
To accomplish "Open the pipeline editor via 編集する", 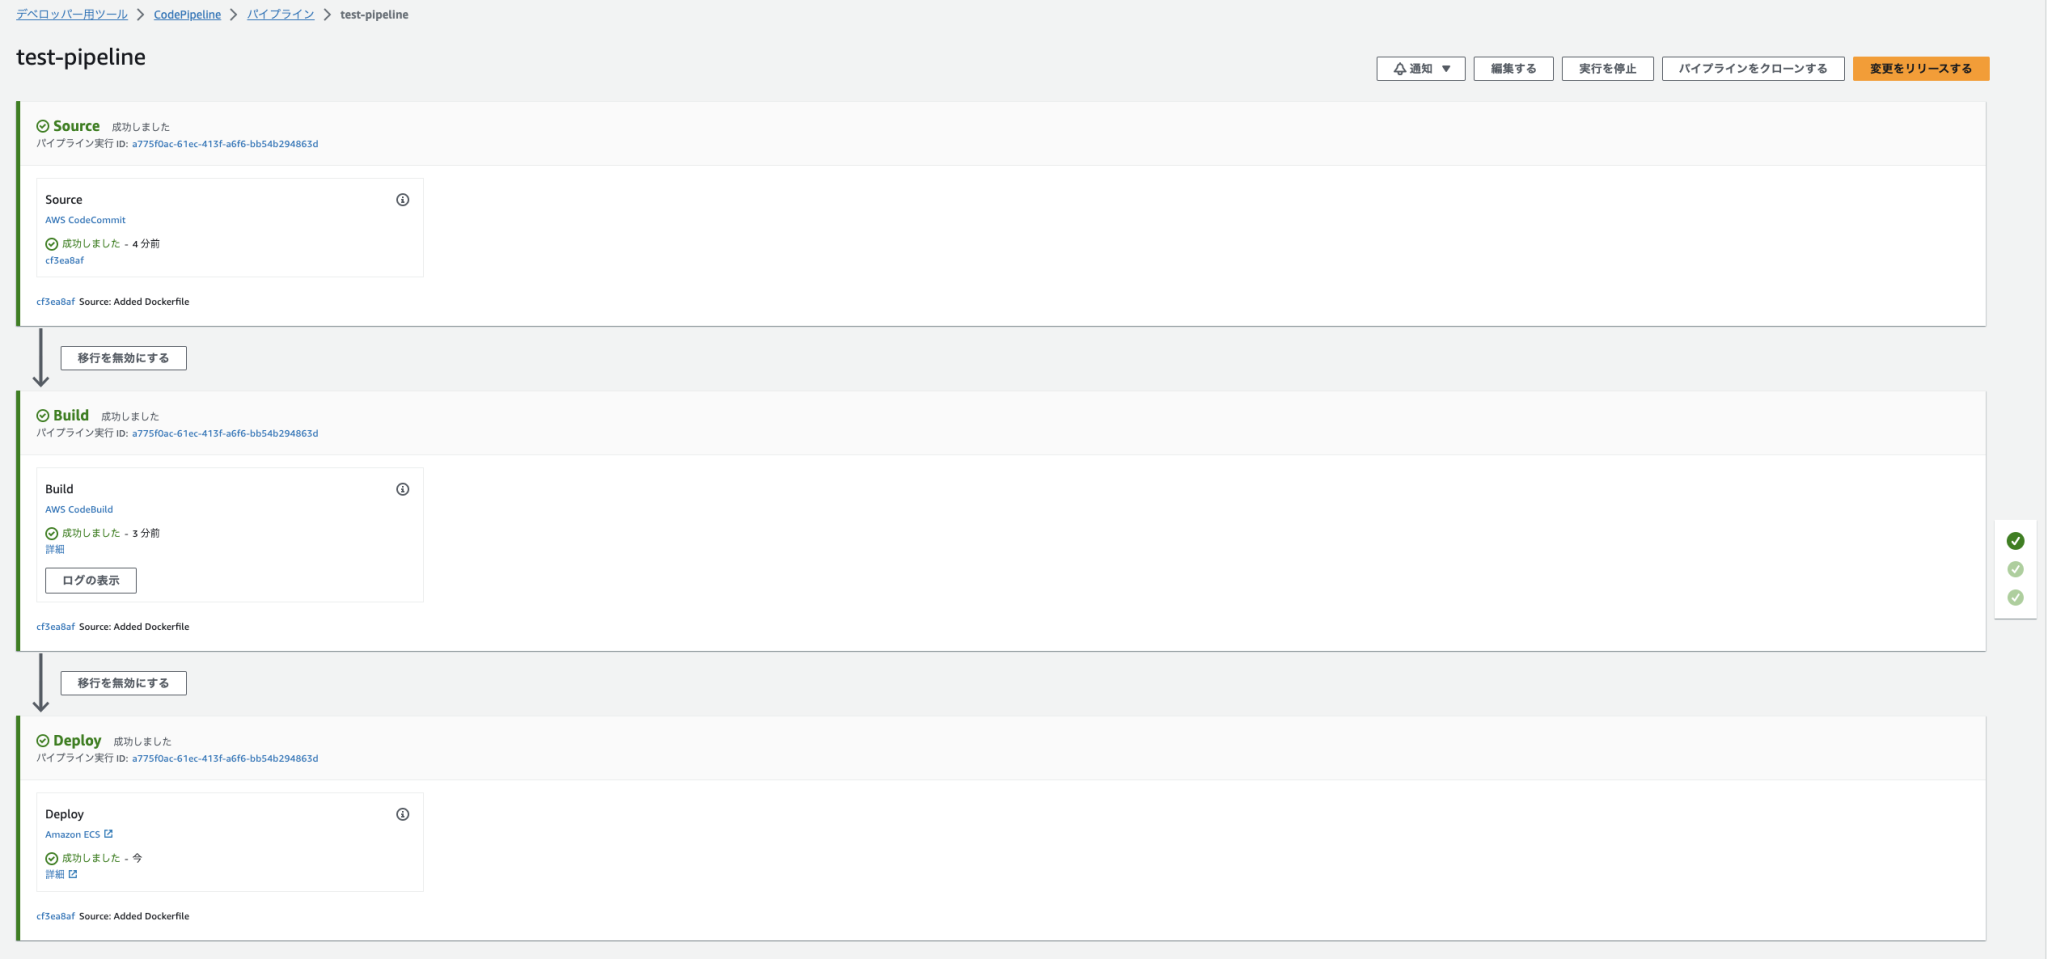I will (1513, 68).
